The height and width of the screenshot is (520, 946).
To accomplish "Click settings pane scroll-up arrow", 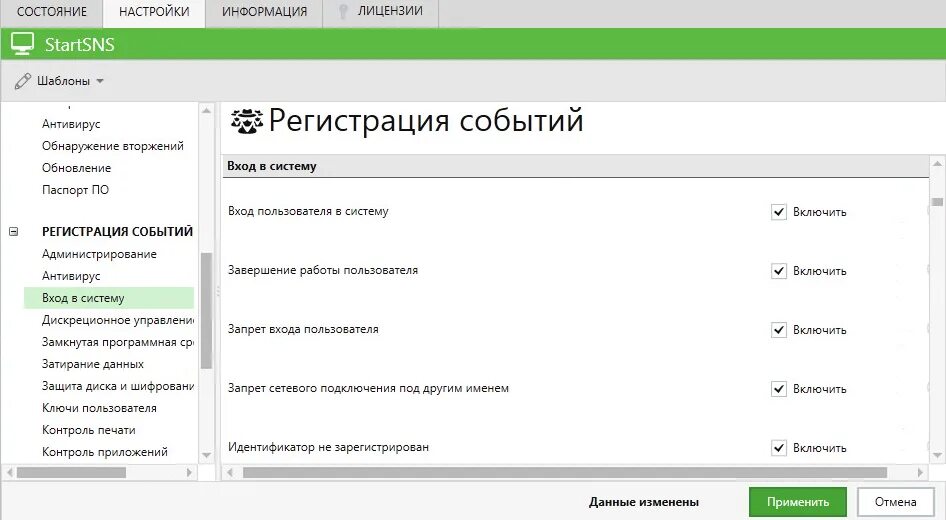I will (x=937, y=163).
